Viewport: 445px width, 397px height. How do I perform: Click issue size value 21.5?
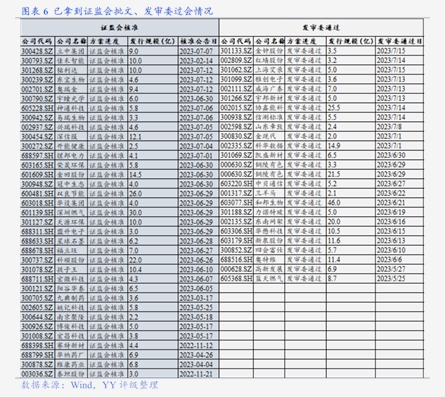pyautogui.click(x=334, y=174)
